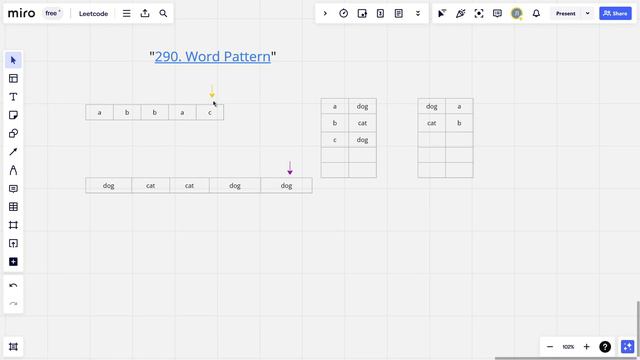
Task: Open the Upload tool
Action: pyautogui.click(x=13, y=244)
